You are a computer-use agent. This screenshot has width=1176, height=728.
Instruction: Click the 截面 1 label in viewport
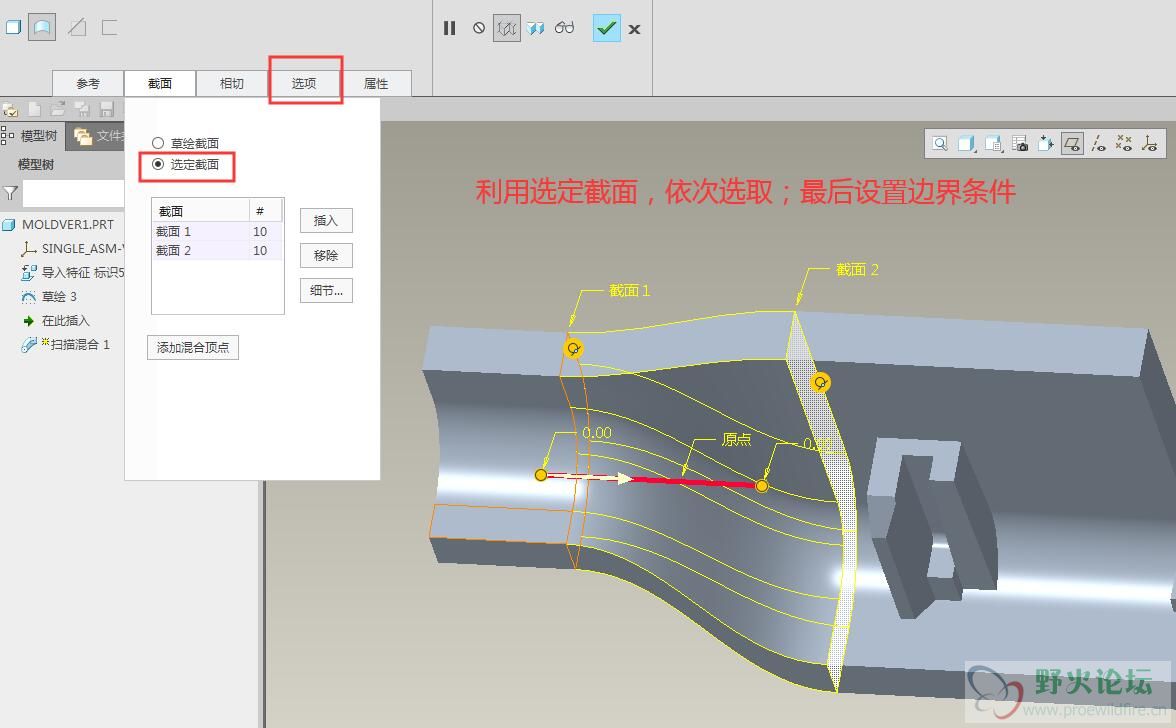point(629,290)
